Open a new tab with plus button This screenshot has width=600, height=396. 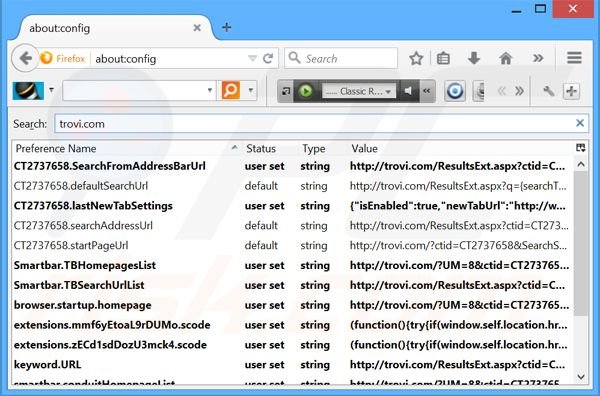(227, 27)
